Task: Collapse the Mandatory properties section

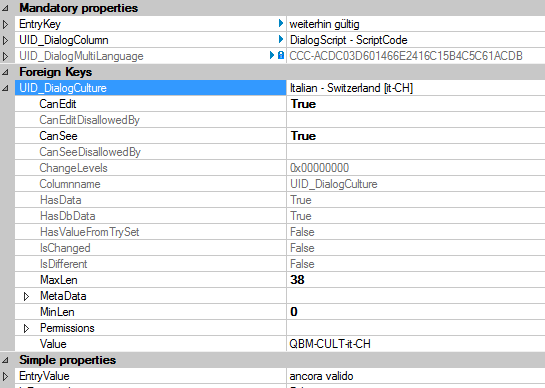Action: click(x=6, y=8)
